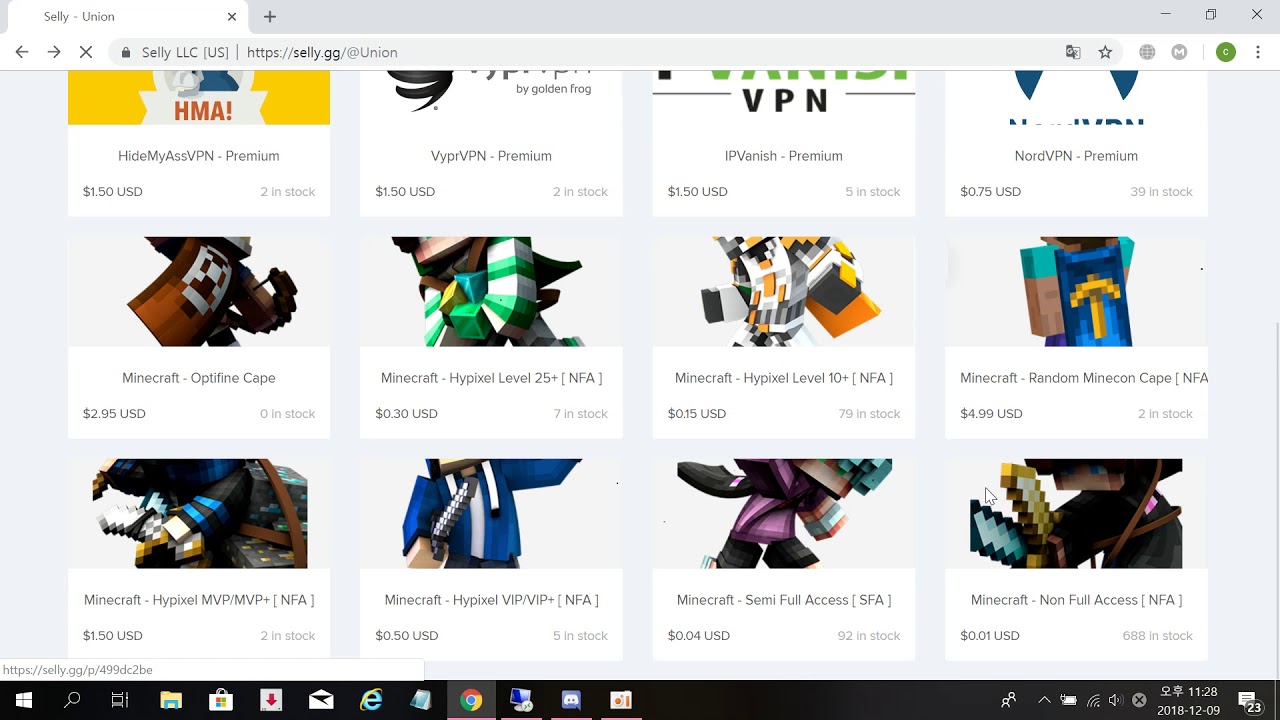Open Minecraft - Hypixel VIP/VIP+ listing

click(x=491, y=600)
